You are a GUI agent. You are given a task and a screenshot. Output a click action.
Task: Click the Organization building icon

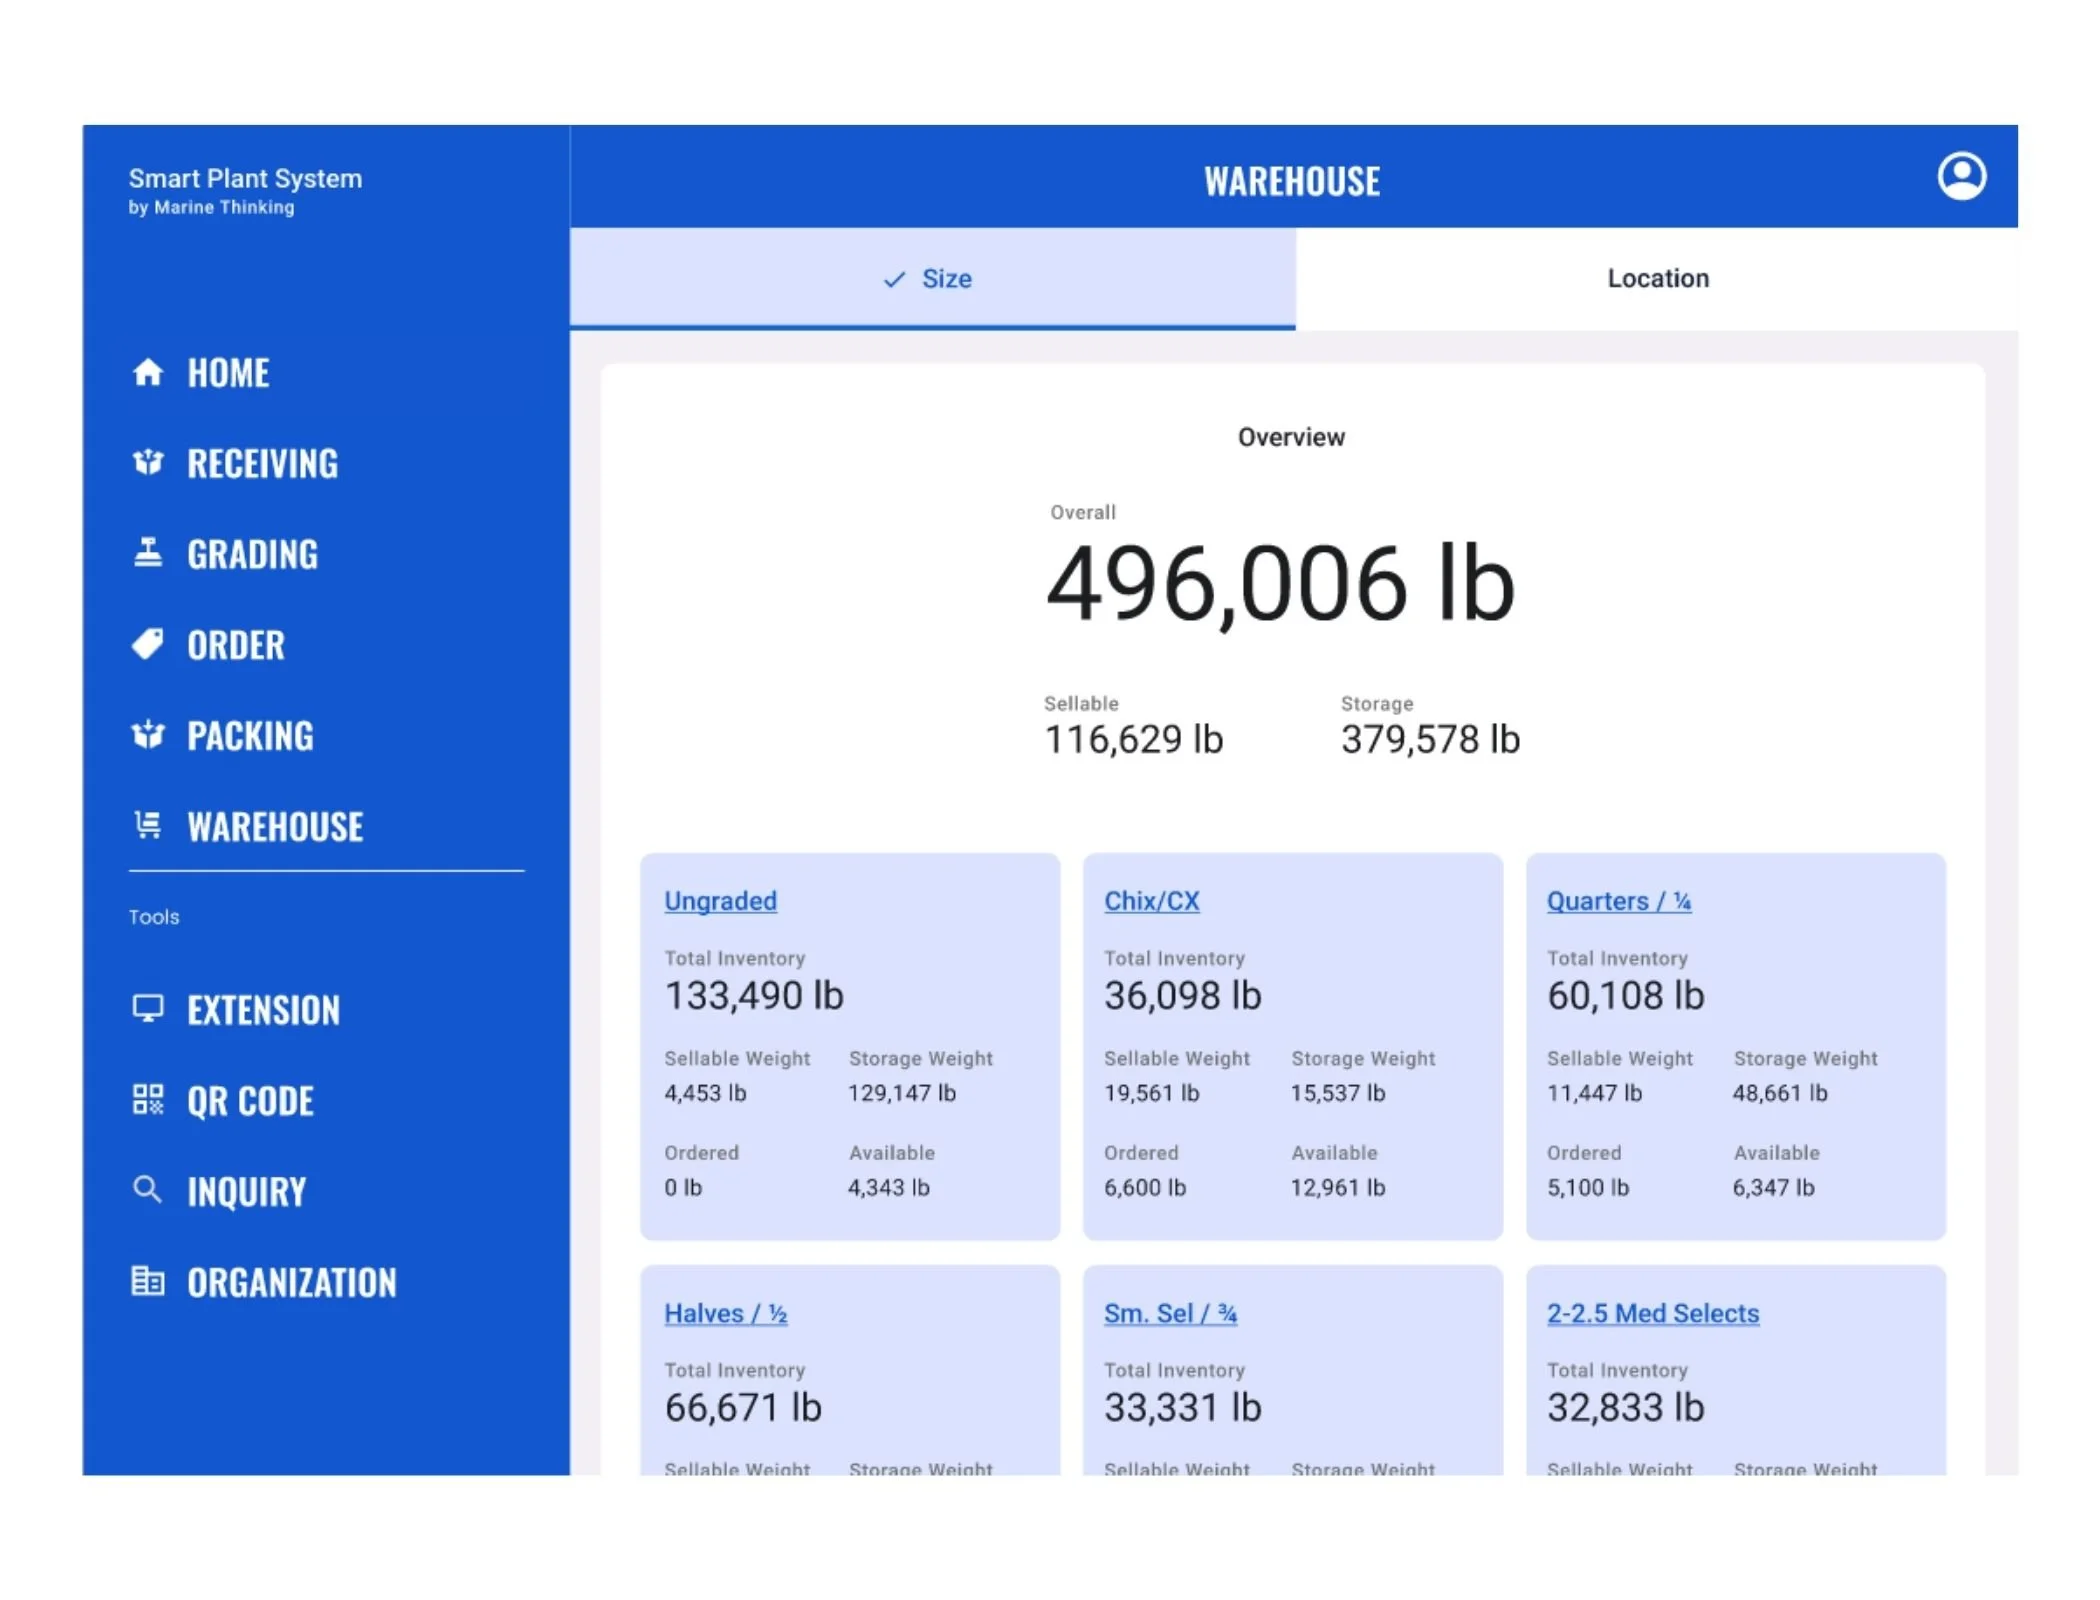coord(147,1281)
